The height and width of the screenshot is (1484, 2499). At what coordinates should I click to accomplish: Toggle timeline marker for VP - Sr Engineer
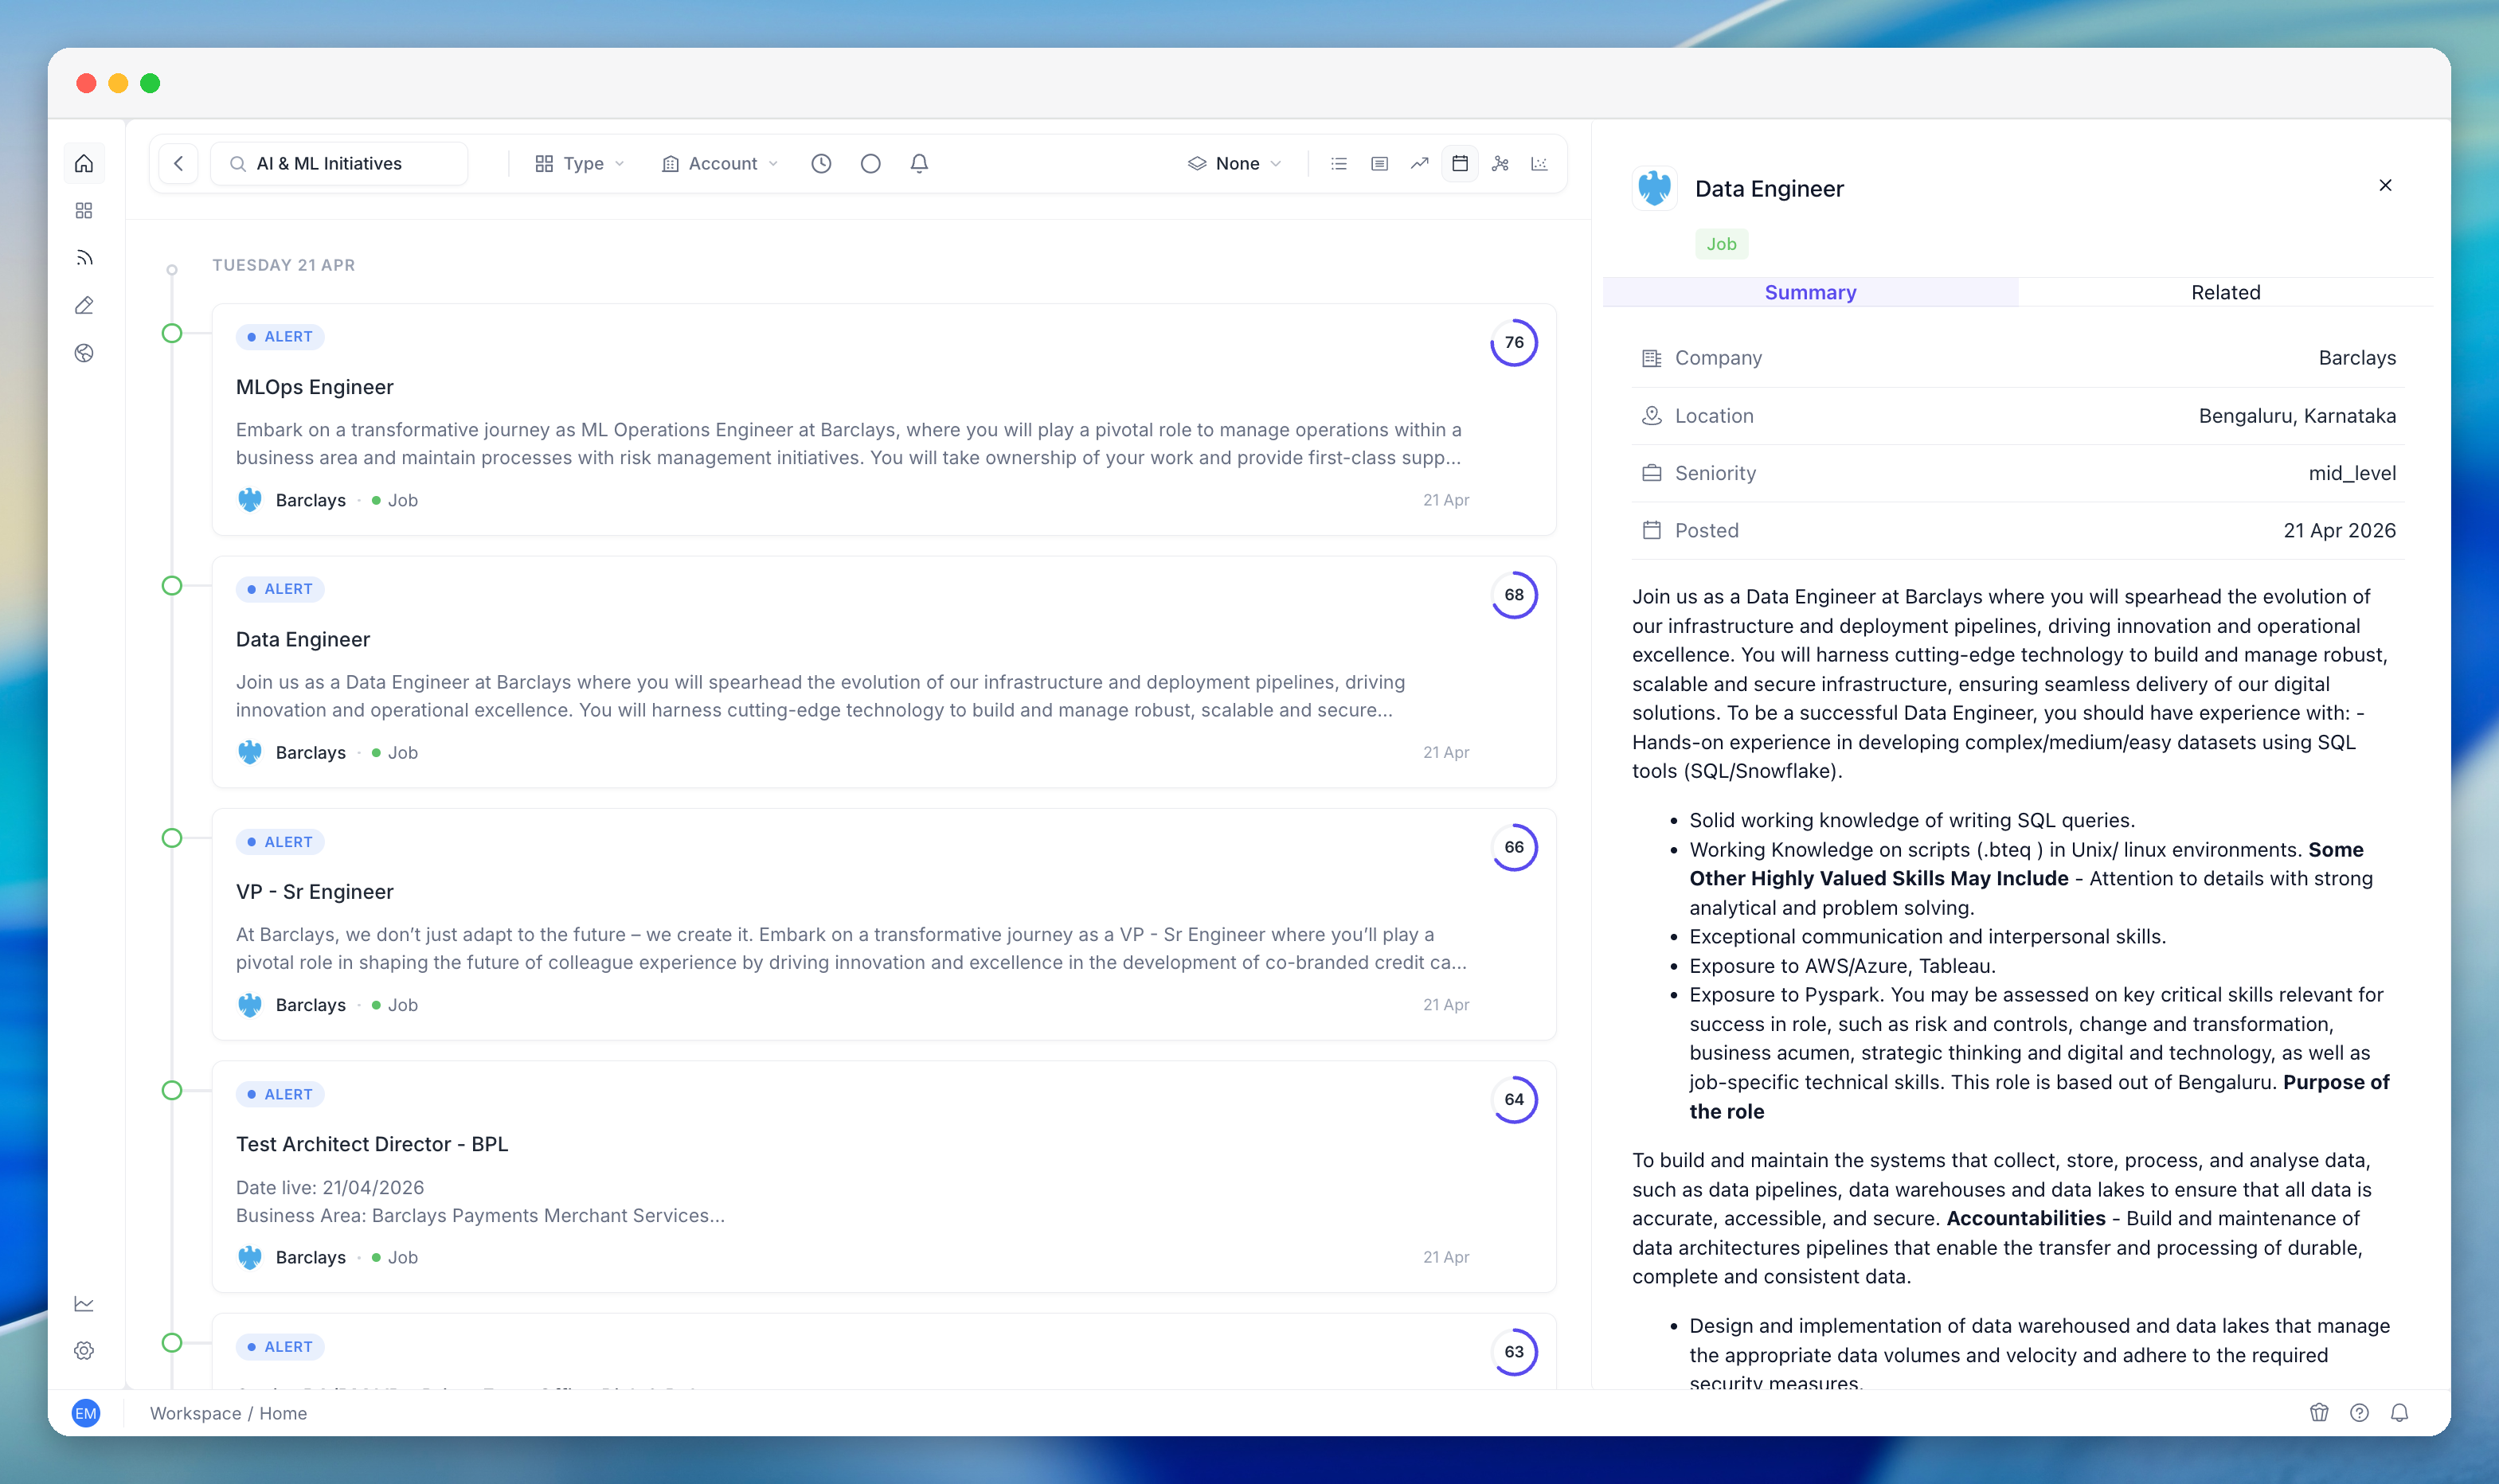coord(172,838)
